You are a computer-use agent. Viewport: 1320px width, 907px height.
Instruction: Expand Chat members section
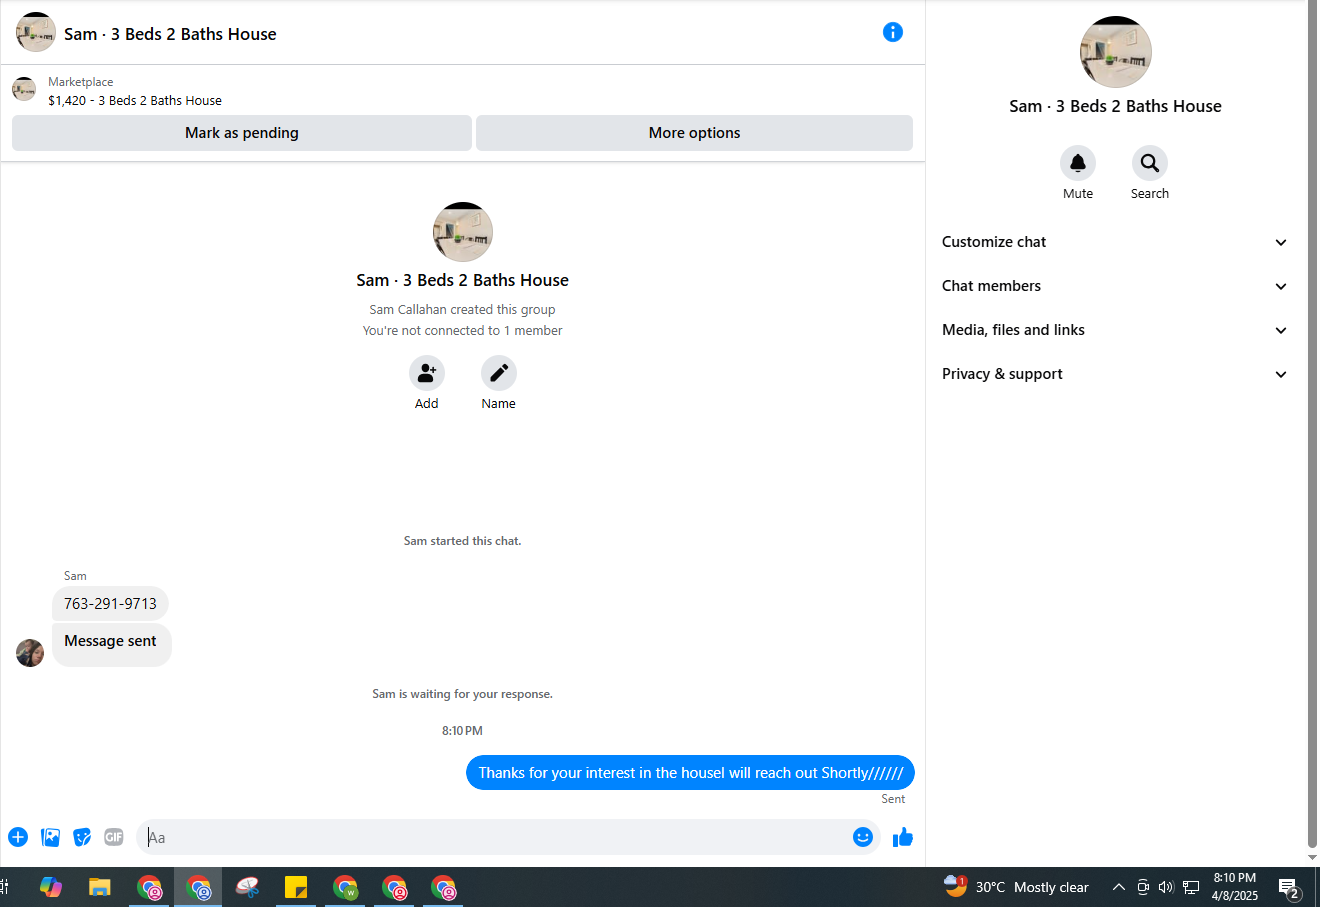1115,286
